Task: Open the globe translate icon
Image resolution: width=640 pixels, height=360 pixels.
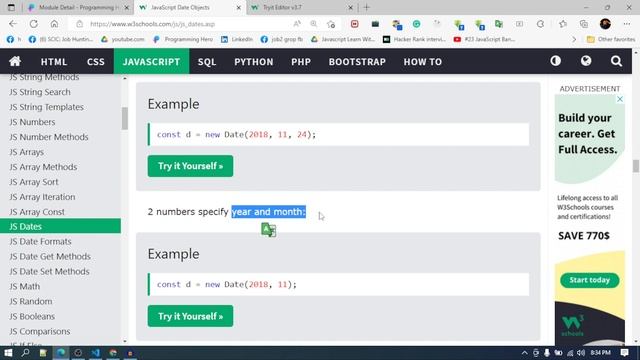Action: 586,61
